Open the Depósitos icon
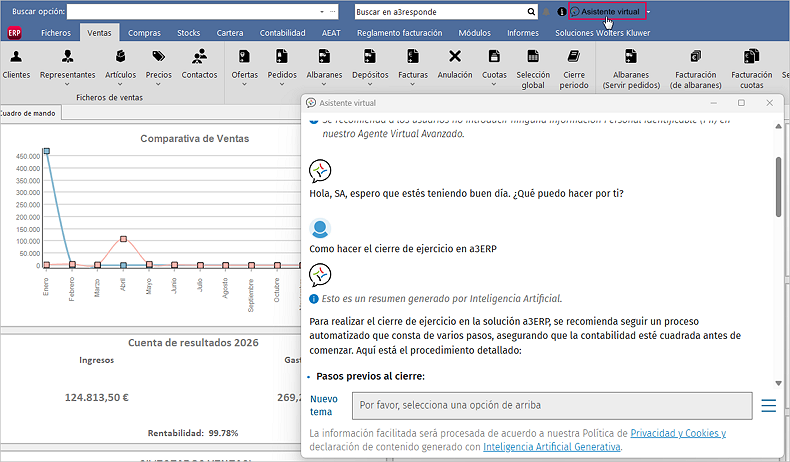Screen dimensions: 790x462 pyautogui.click(x=370, y=56)
